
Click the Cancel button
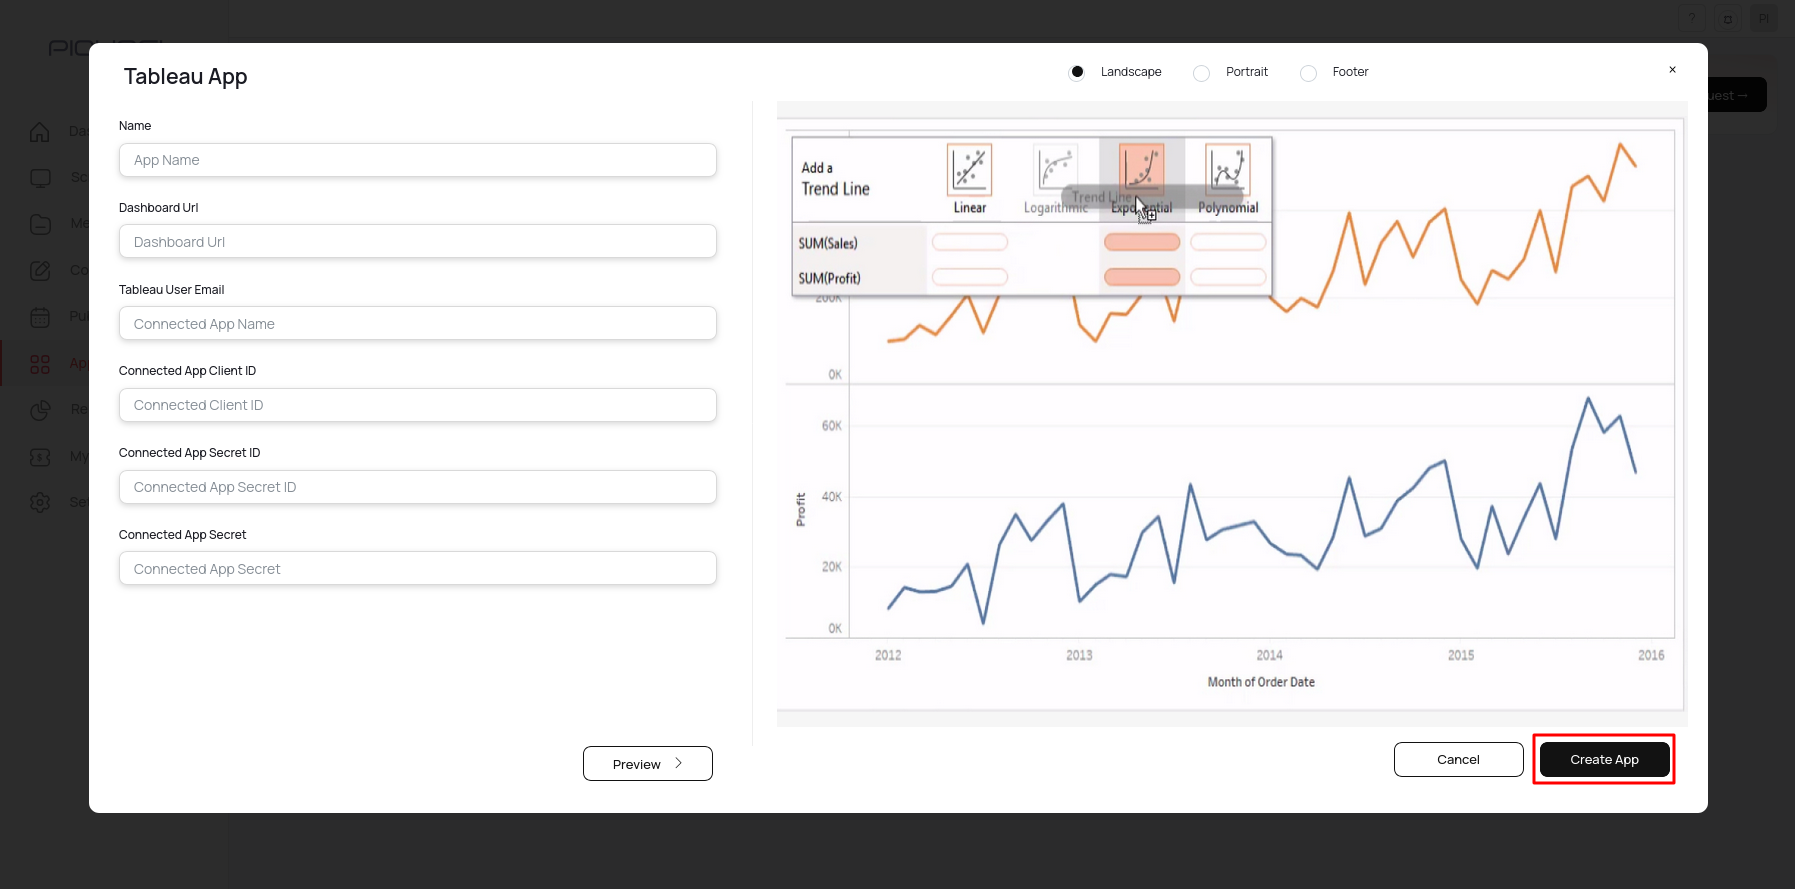[1458, 760]
